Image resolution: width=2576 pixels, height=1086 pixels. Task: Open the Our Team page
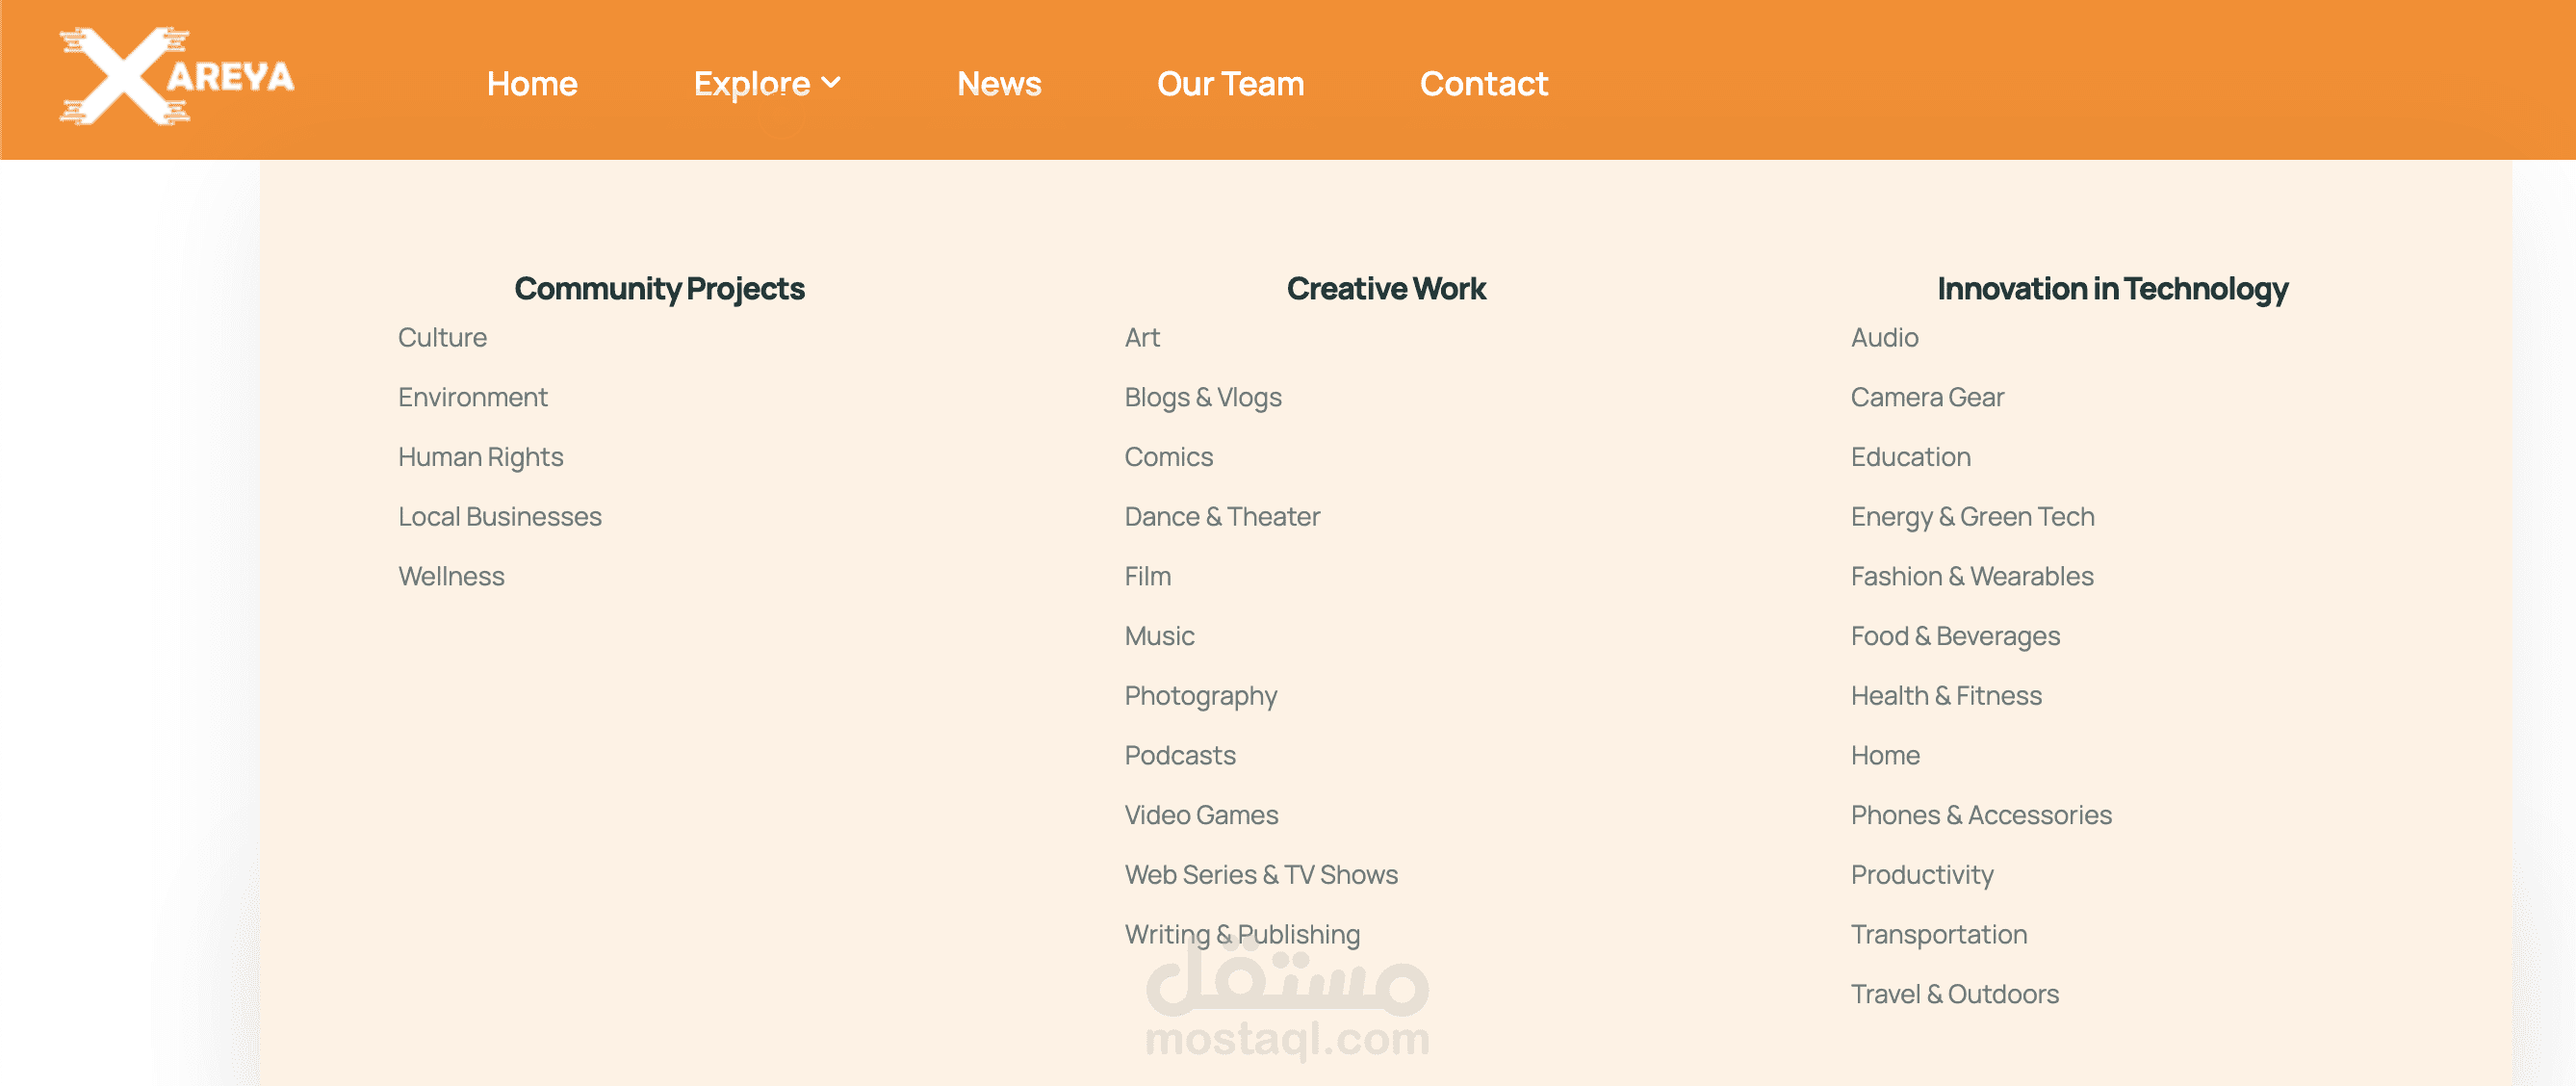pyautogui.click(x=1230, y=83)
